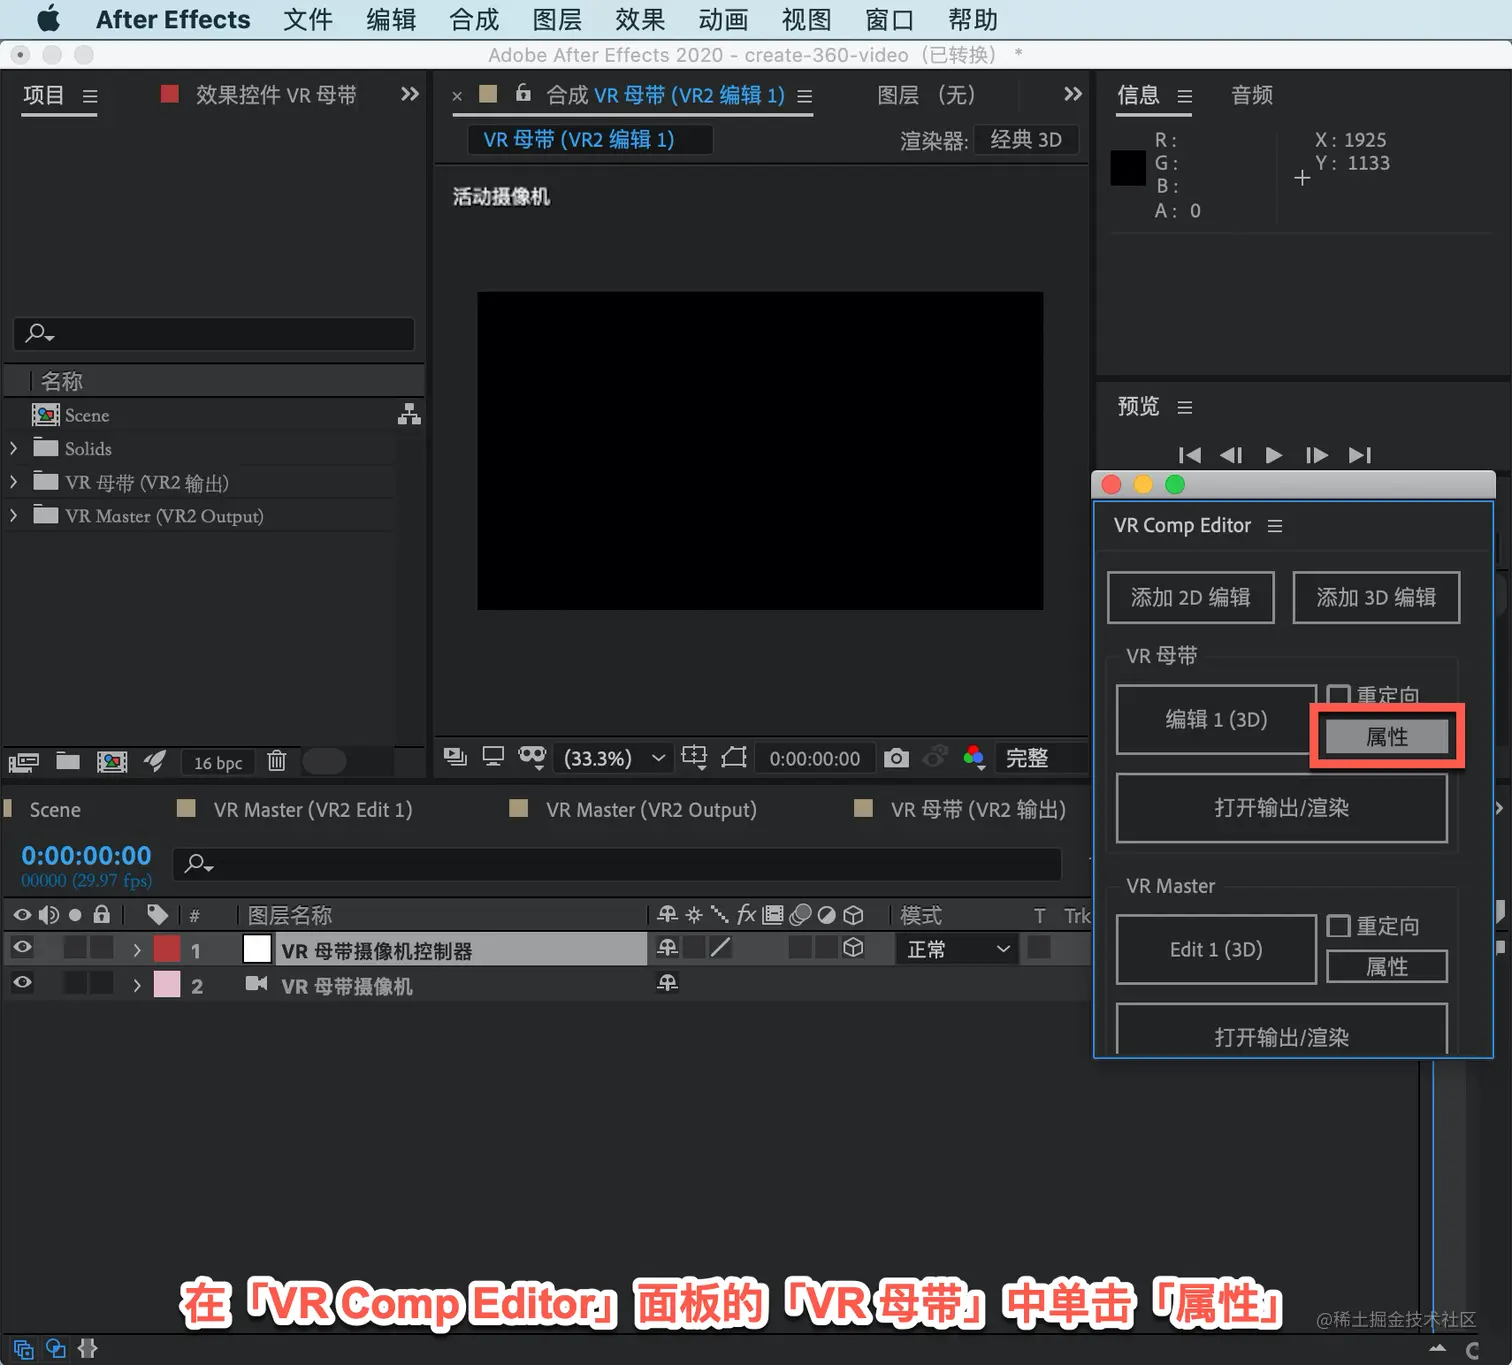Switch to VR Master (VR2 Output) timeline tab
Screen dimensions: 1512x1365
[x=651, y=809]
